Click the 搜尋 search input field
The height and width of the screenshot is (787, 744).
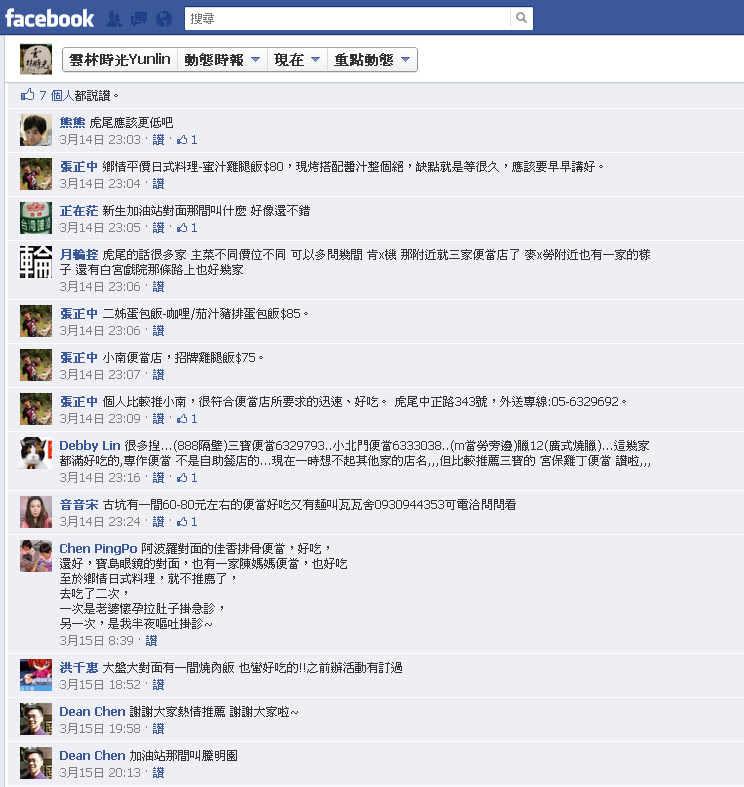click(347, 18)
